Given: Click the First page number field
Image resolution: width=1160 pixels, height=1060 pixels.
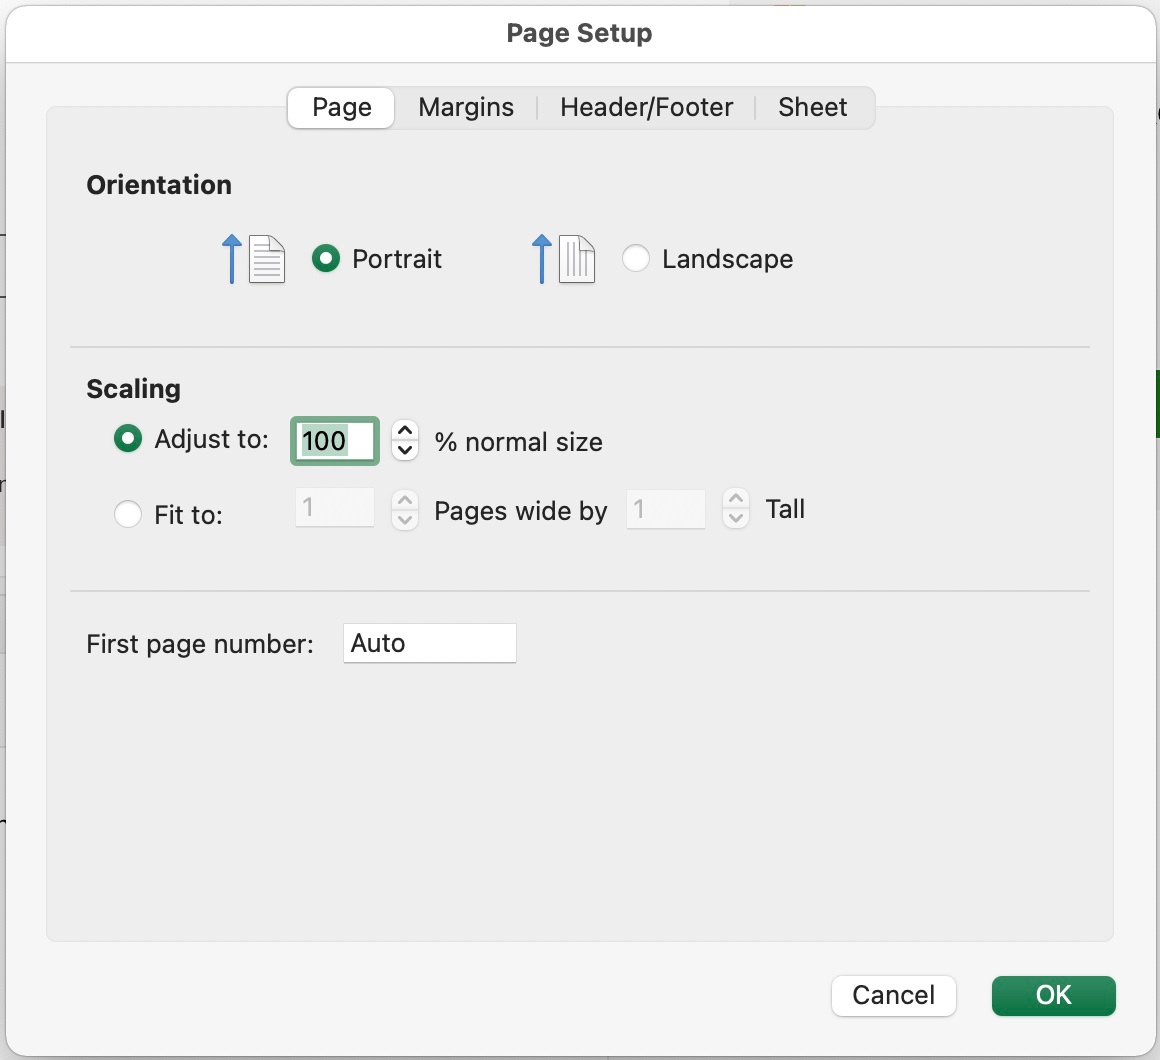Looking at the screenshot, I should point(430,643).
